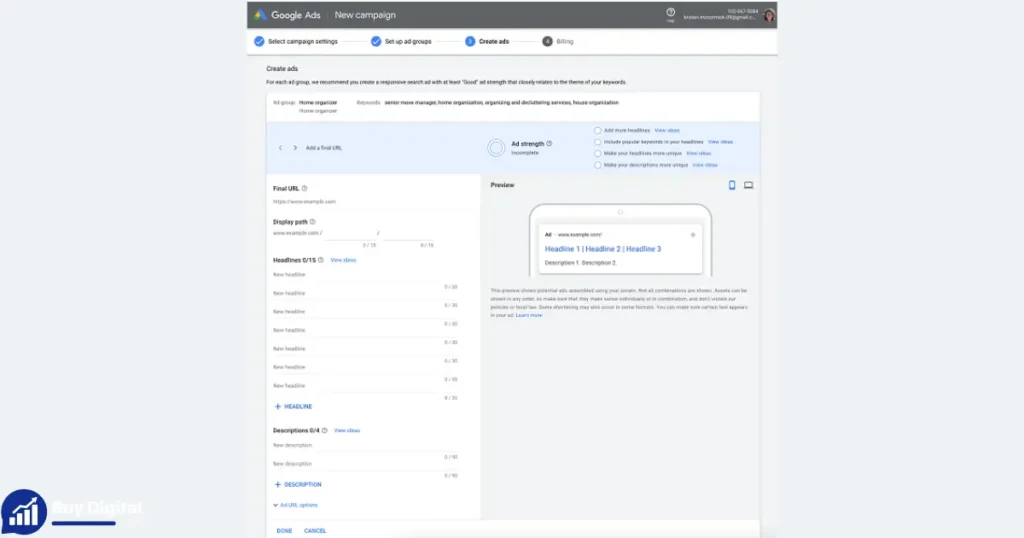Click 'Headline 1 | Headline 2 | Headline 3' preview text

[603, 249]
